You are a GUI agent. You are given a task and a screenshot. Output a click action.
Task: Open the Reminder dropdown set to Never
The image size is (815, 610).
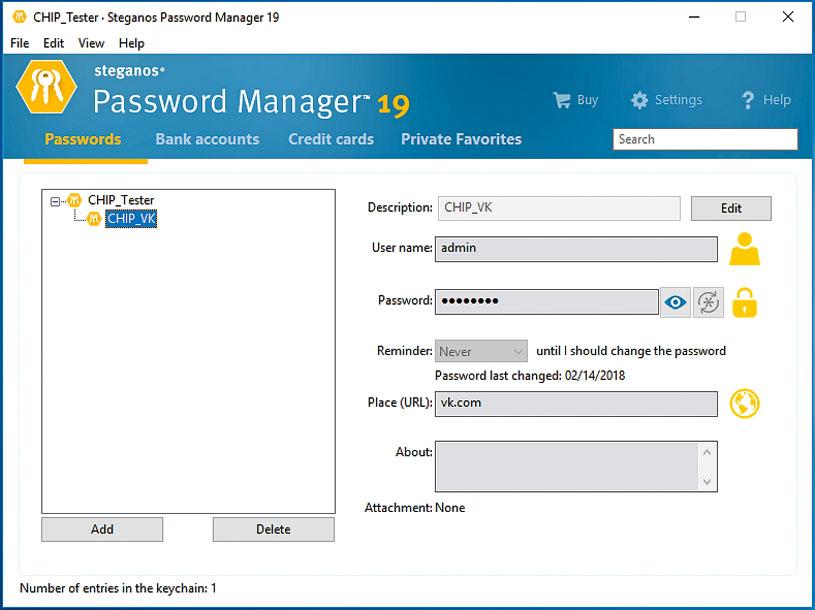(x=482, y=352)
